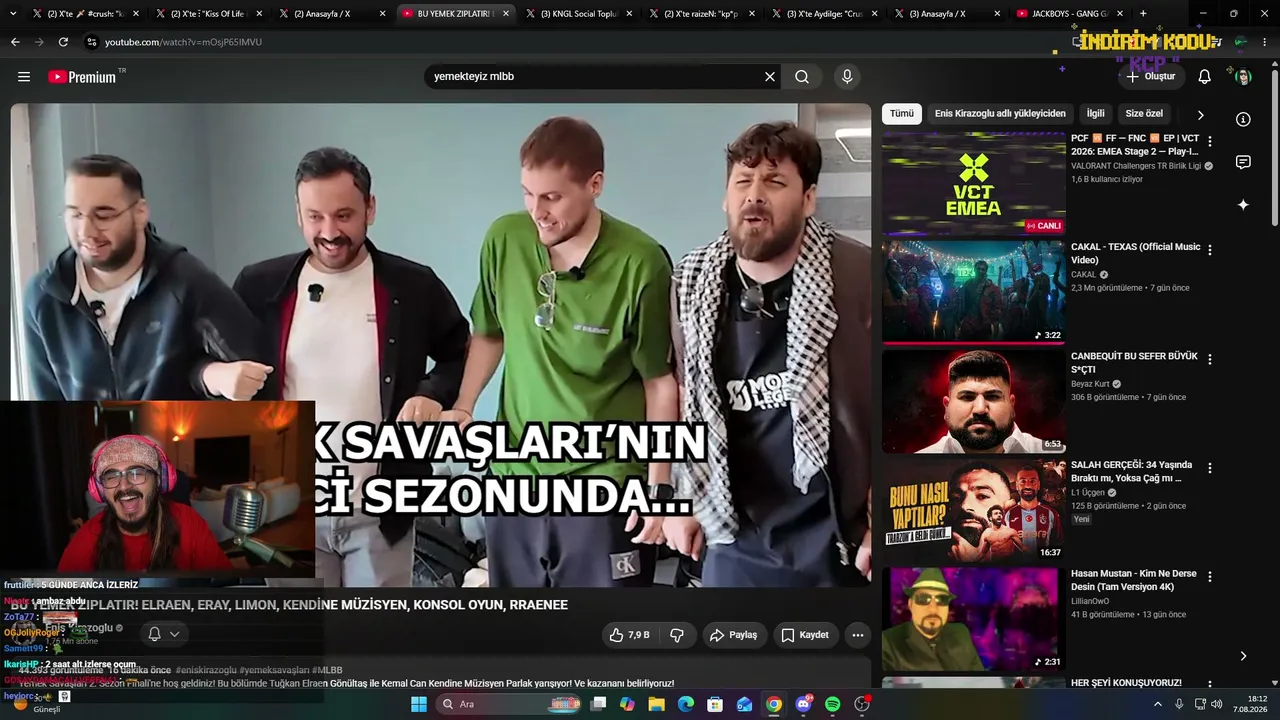Start voice search with microphone
Screen dimensions: 1280x720
(x=847, y=77)
